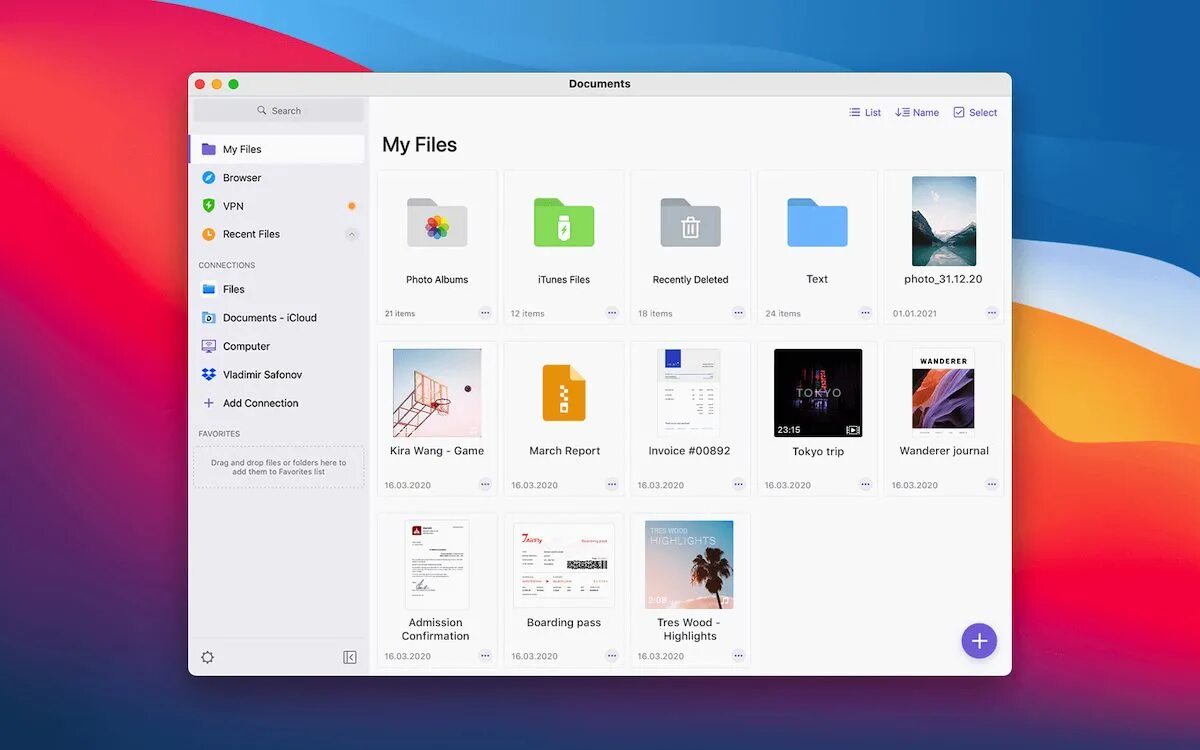Click the "My Files" page heading
This screenshot has height=750, width=1200.
click(x=420, y=145)
